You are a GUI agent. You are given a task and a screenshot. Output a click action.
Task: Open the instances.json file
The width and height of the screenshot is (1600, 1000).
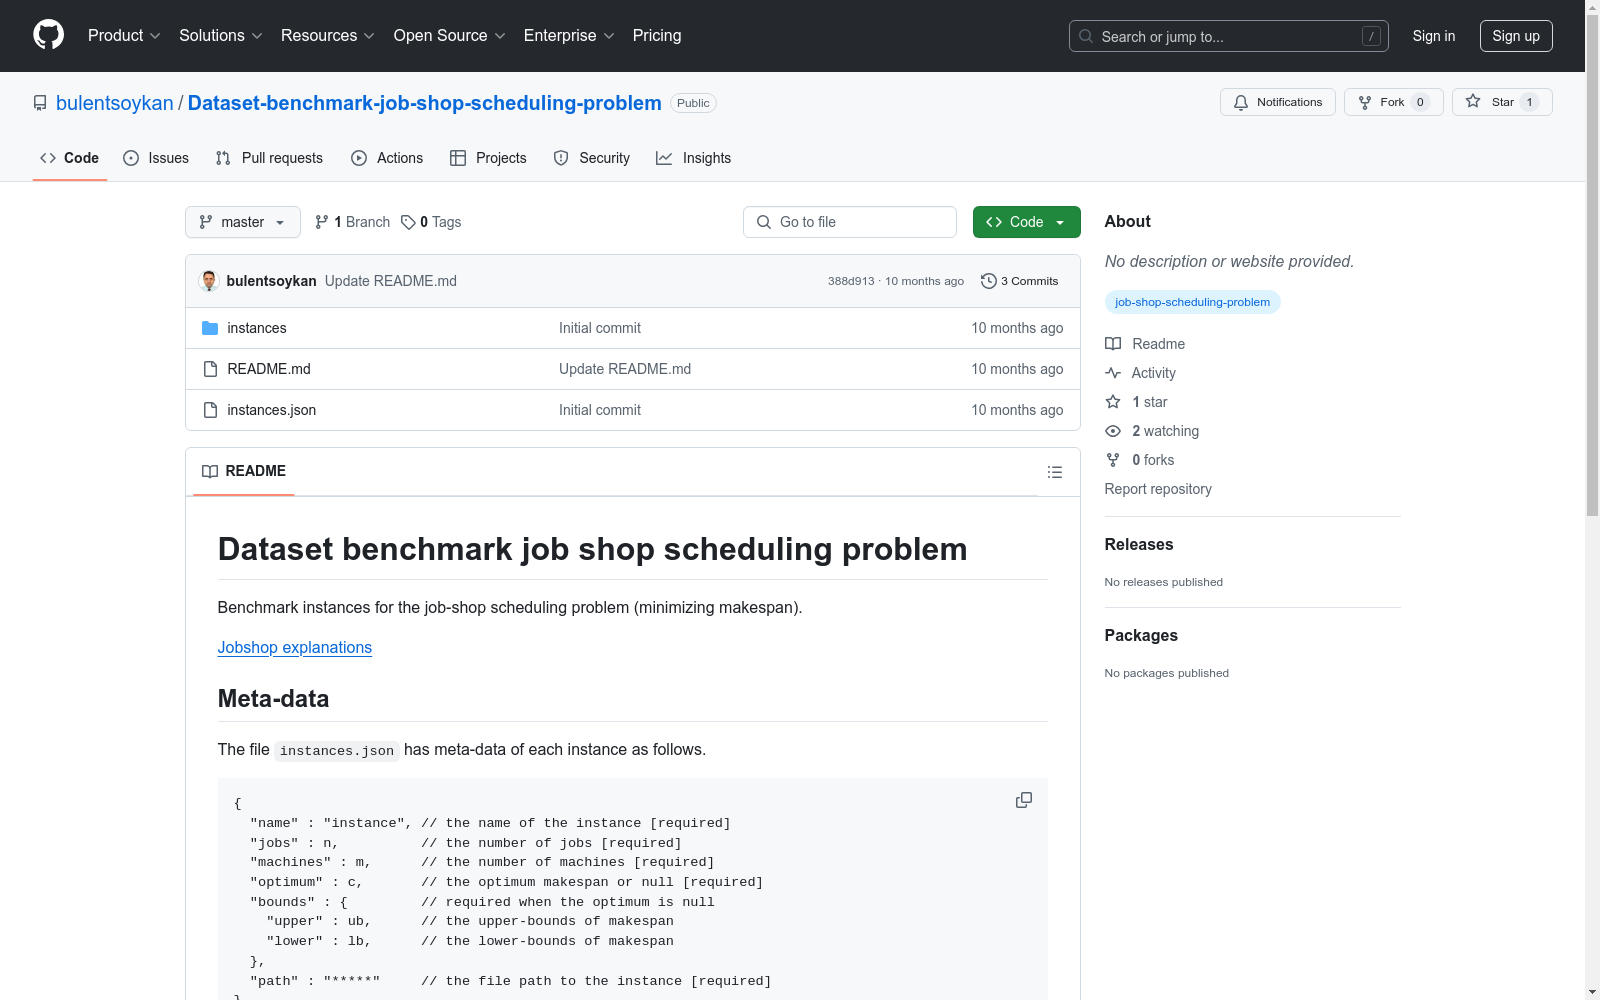tap(272, 410)
